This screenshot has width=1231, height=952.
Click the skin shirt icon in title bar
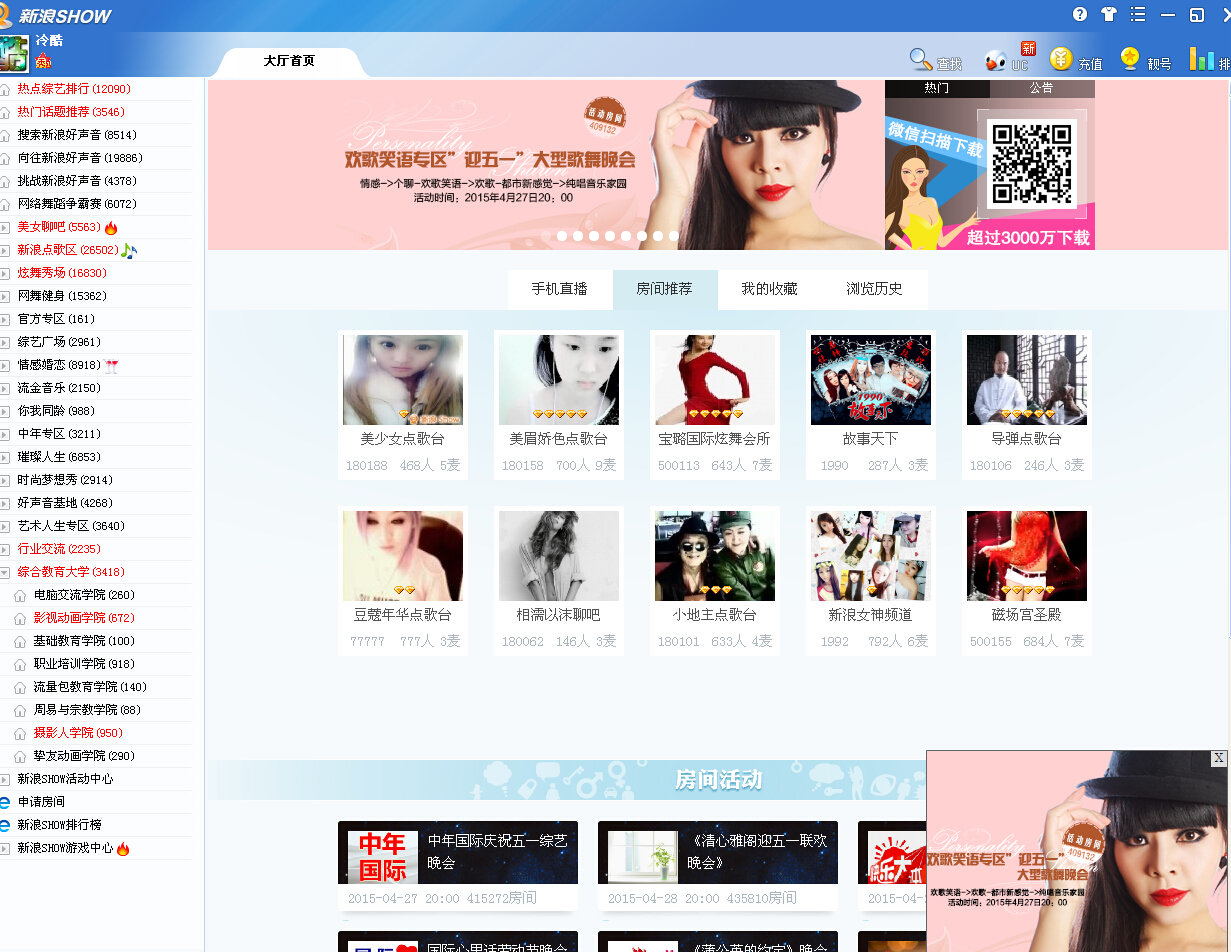[x=1108, y=14]
